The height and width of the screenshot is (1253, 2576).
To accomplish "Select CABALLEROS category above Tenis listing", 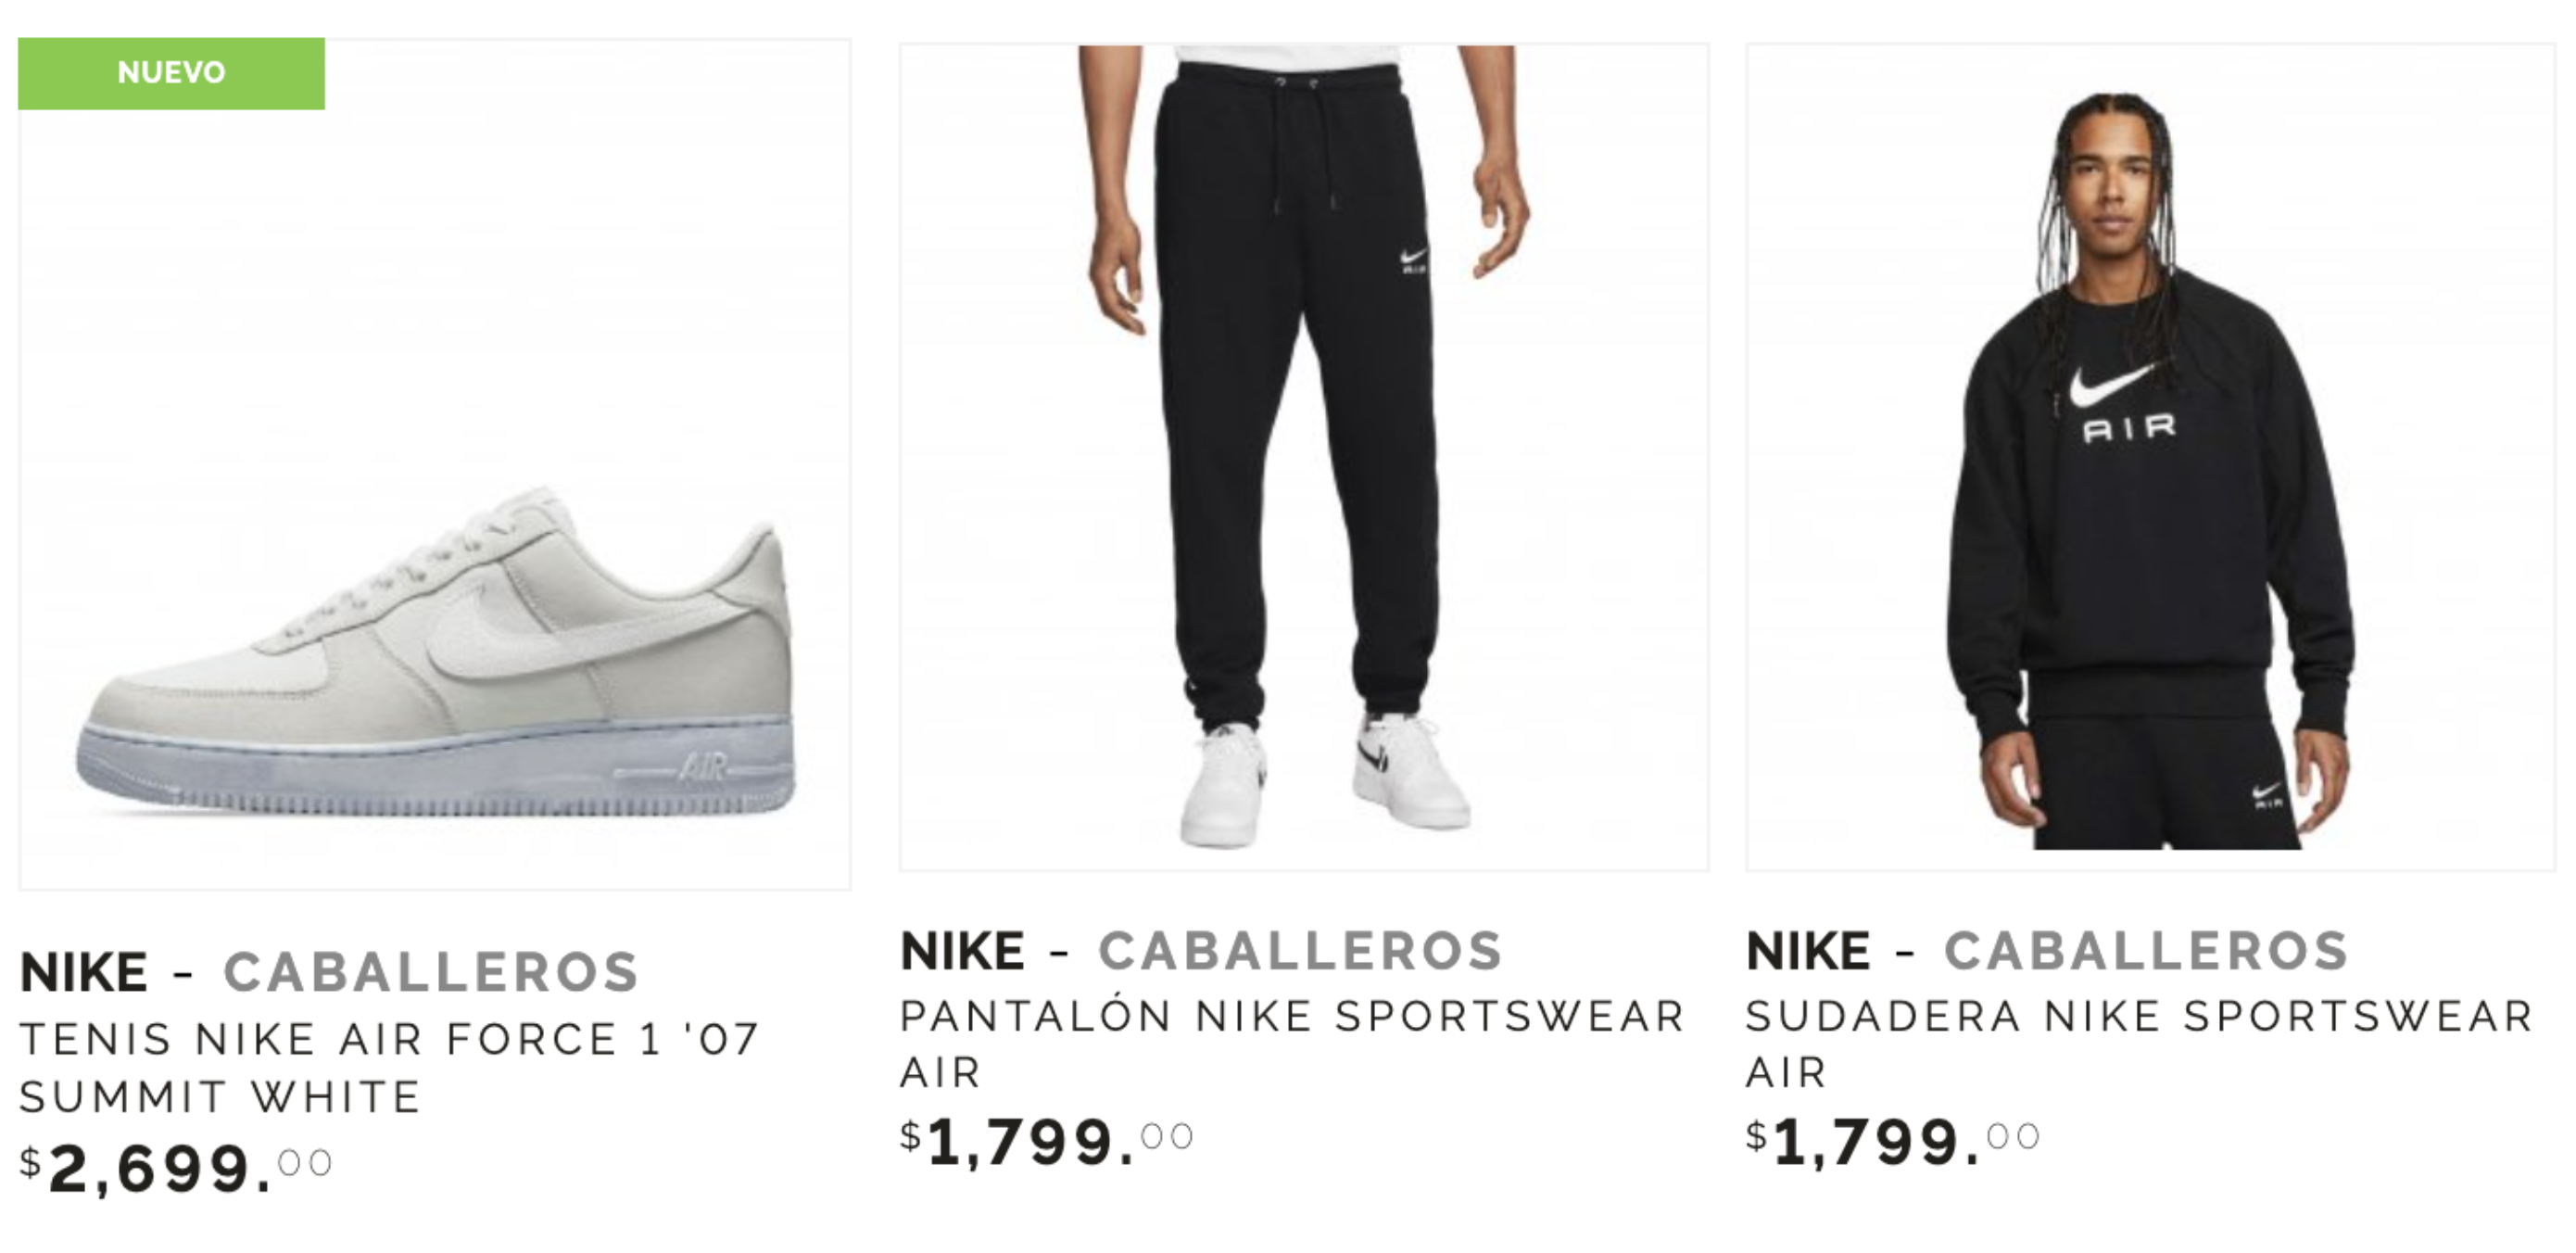I will 431,971.
